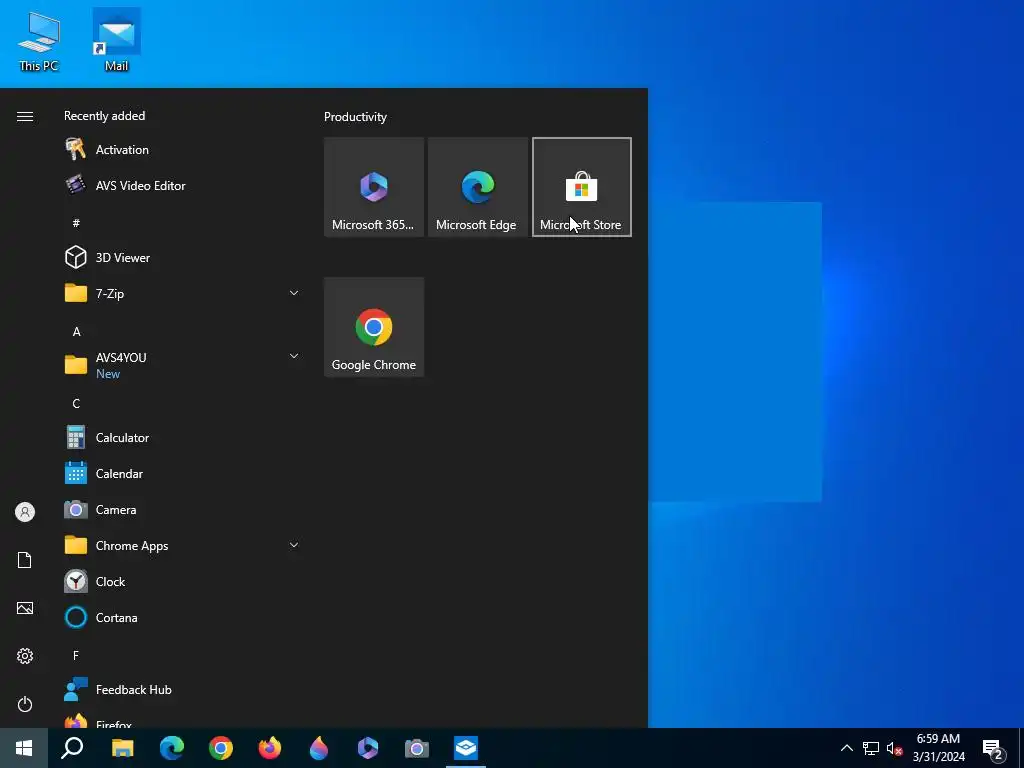The height and width of the screenshot is (768, 1024).
Task: Click the Productivity group heading
Action: point(355,117)
